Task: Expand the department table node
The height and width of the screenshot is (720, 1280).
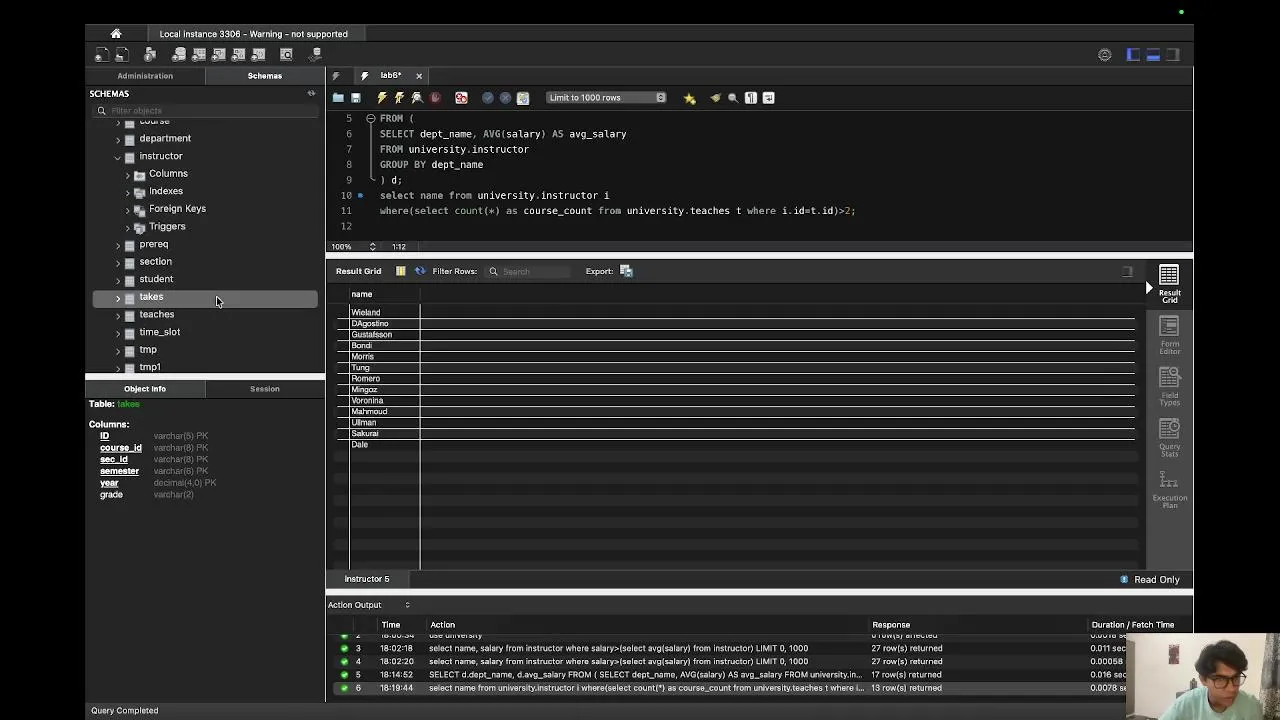Action: (118, 139)
